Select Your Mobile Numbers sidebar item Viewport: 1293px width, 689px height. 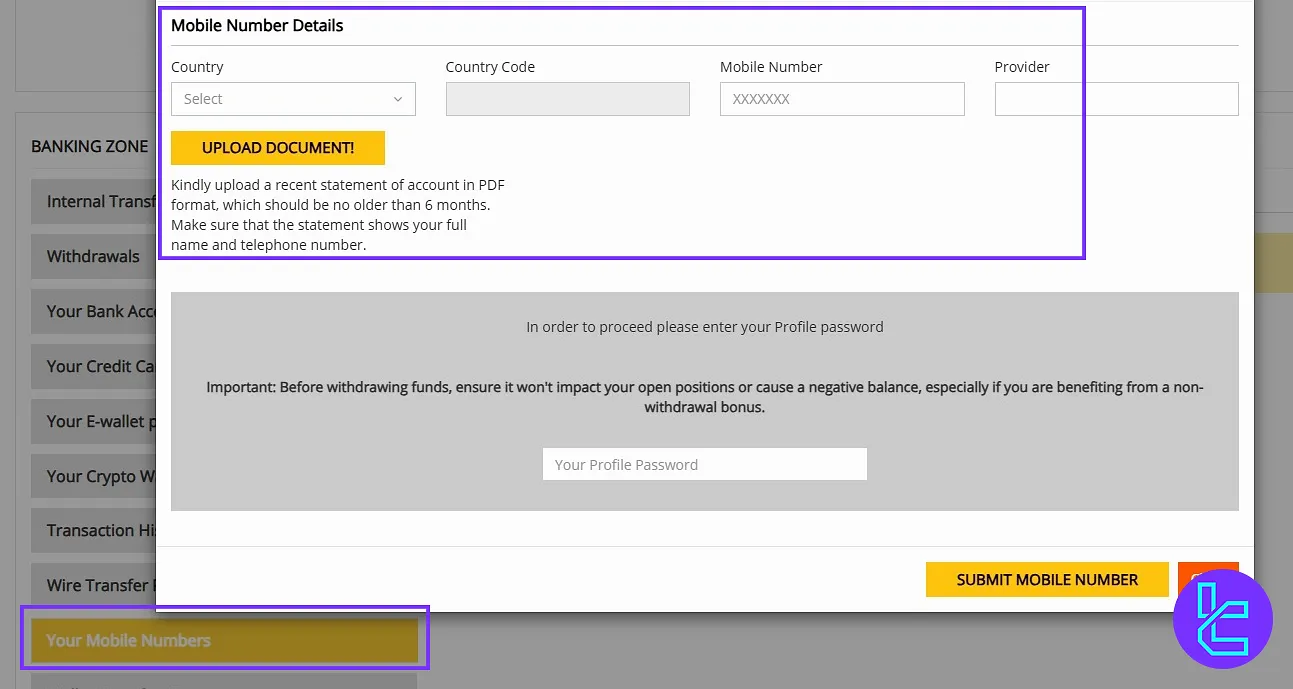pyautogui.click(x=224, y=640)
